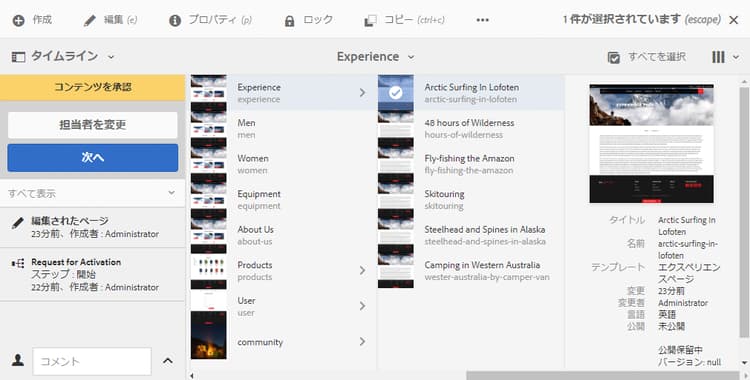Click the user avatar icon near comment box
The height and width of the screenshot is (380, 750).
pos(18,360)
